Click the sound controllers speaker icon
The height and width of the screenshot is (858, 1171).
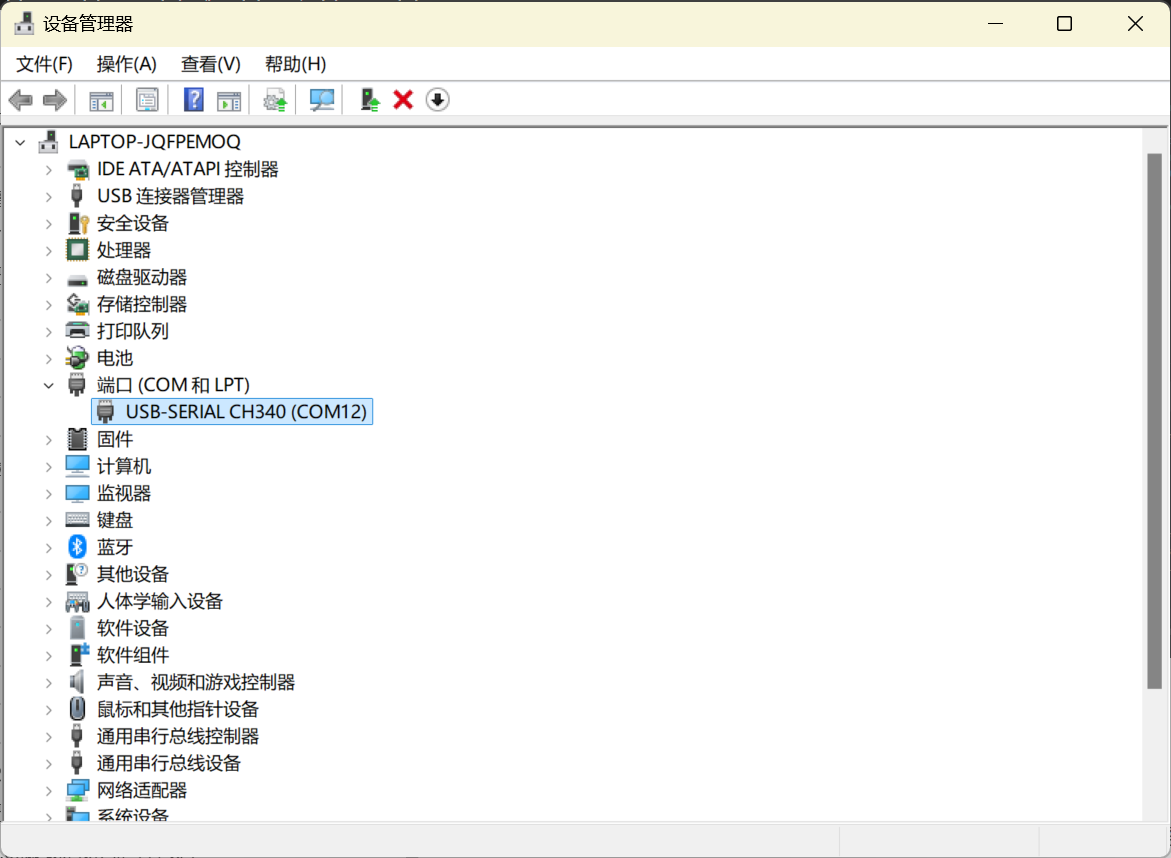[x=76, y=682]
